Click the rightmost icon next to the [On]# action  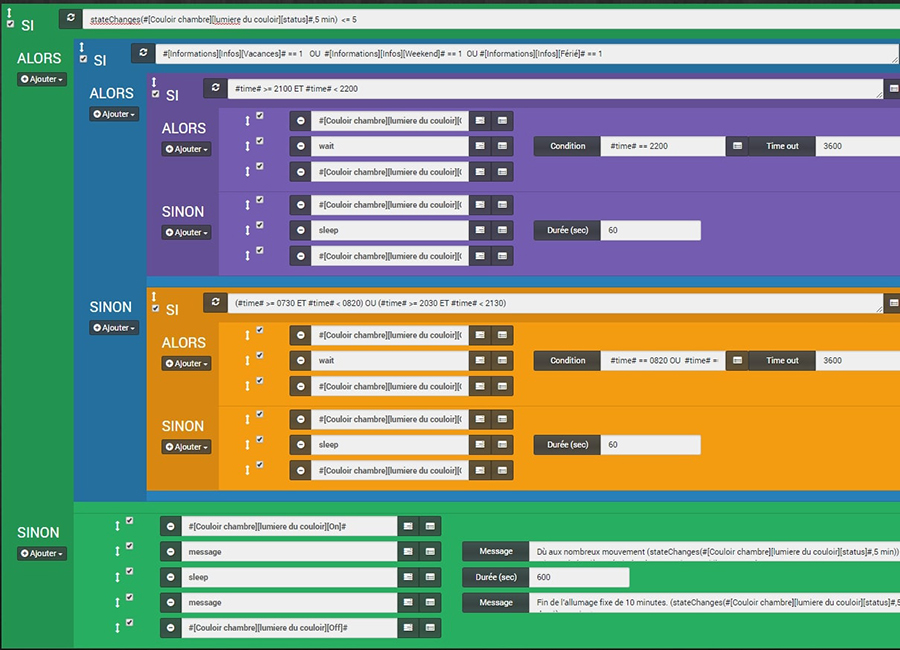[430, 526]
